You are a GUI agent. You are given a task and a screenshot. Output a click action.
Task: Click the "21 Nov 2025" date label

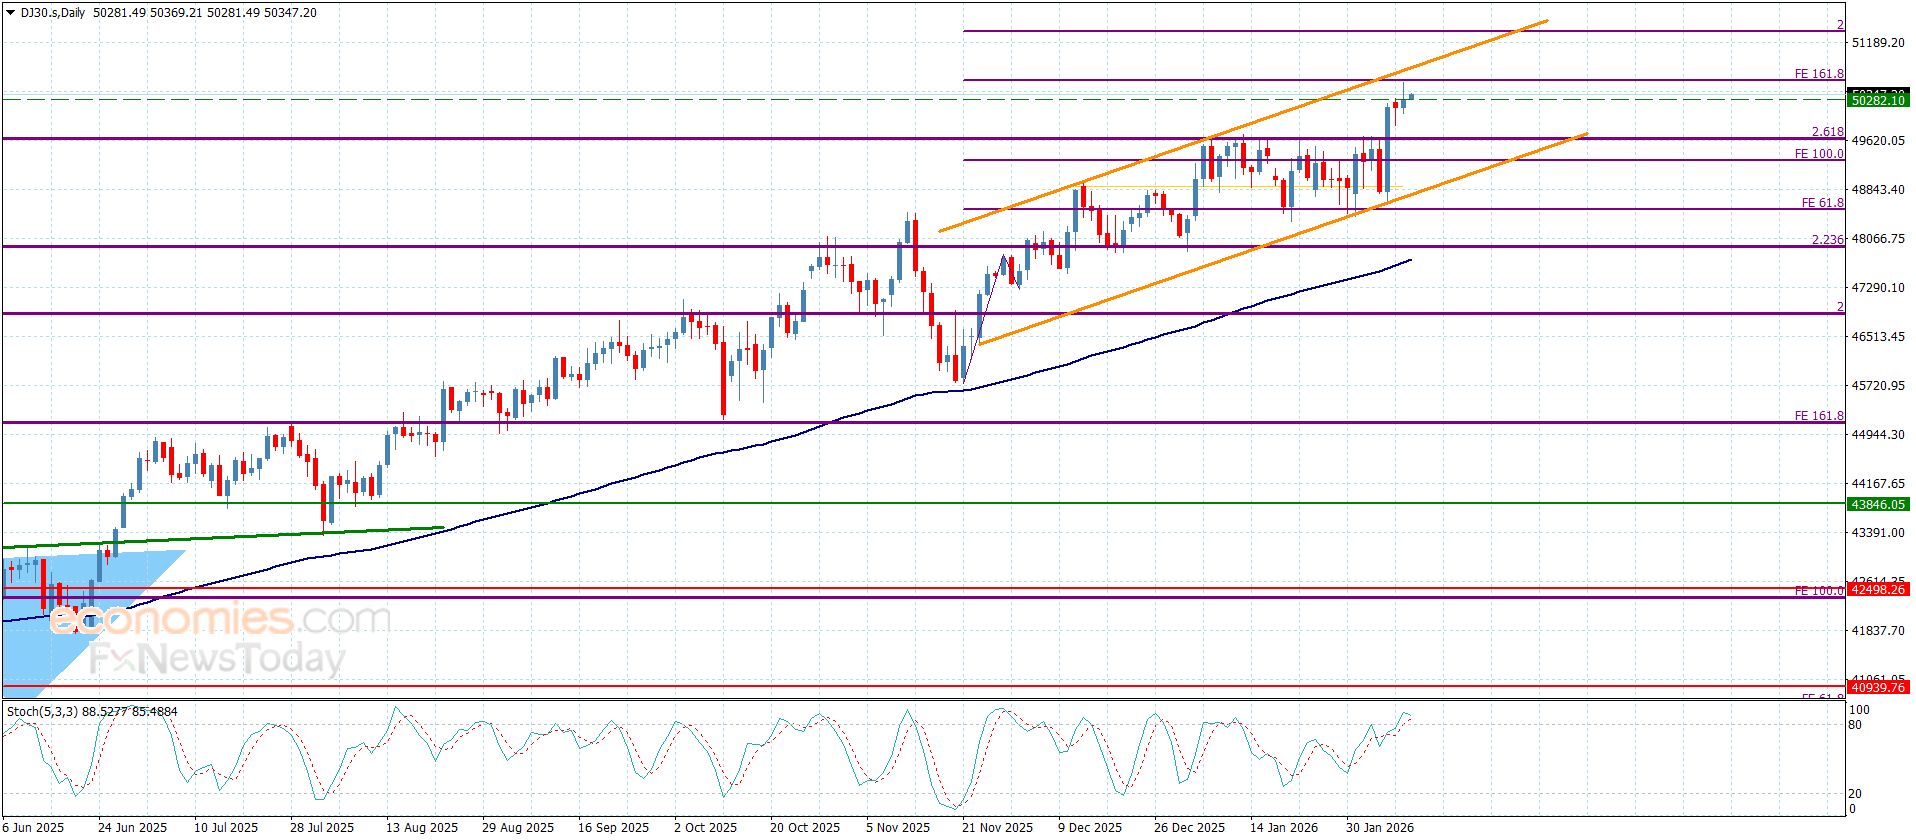tap(997, 828)
